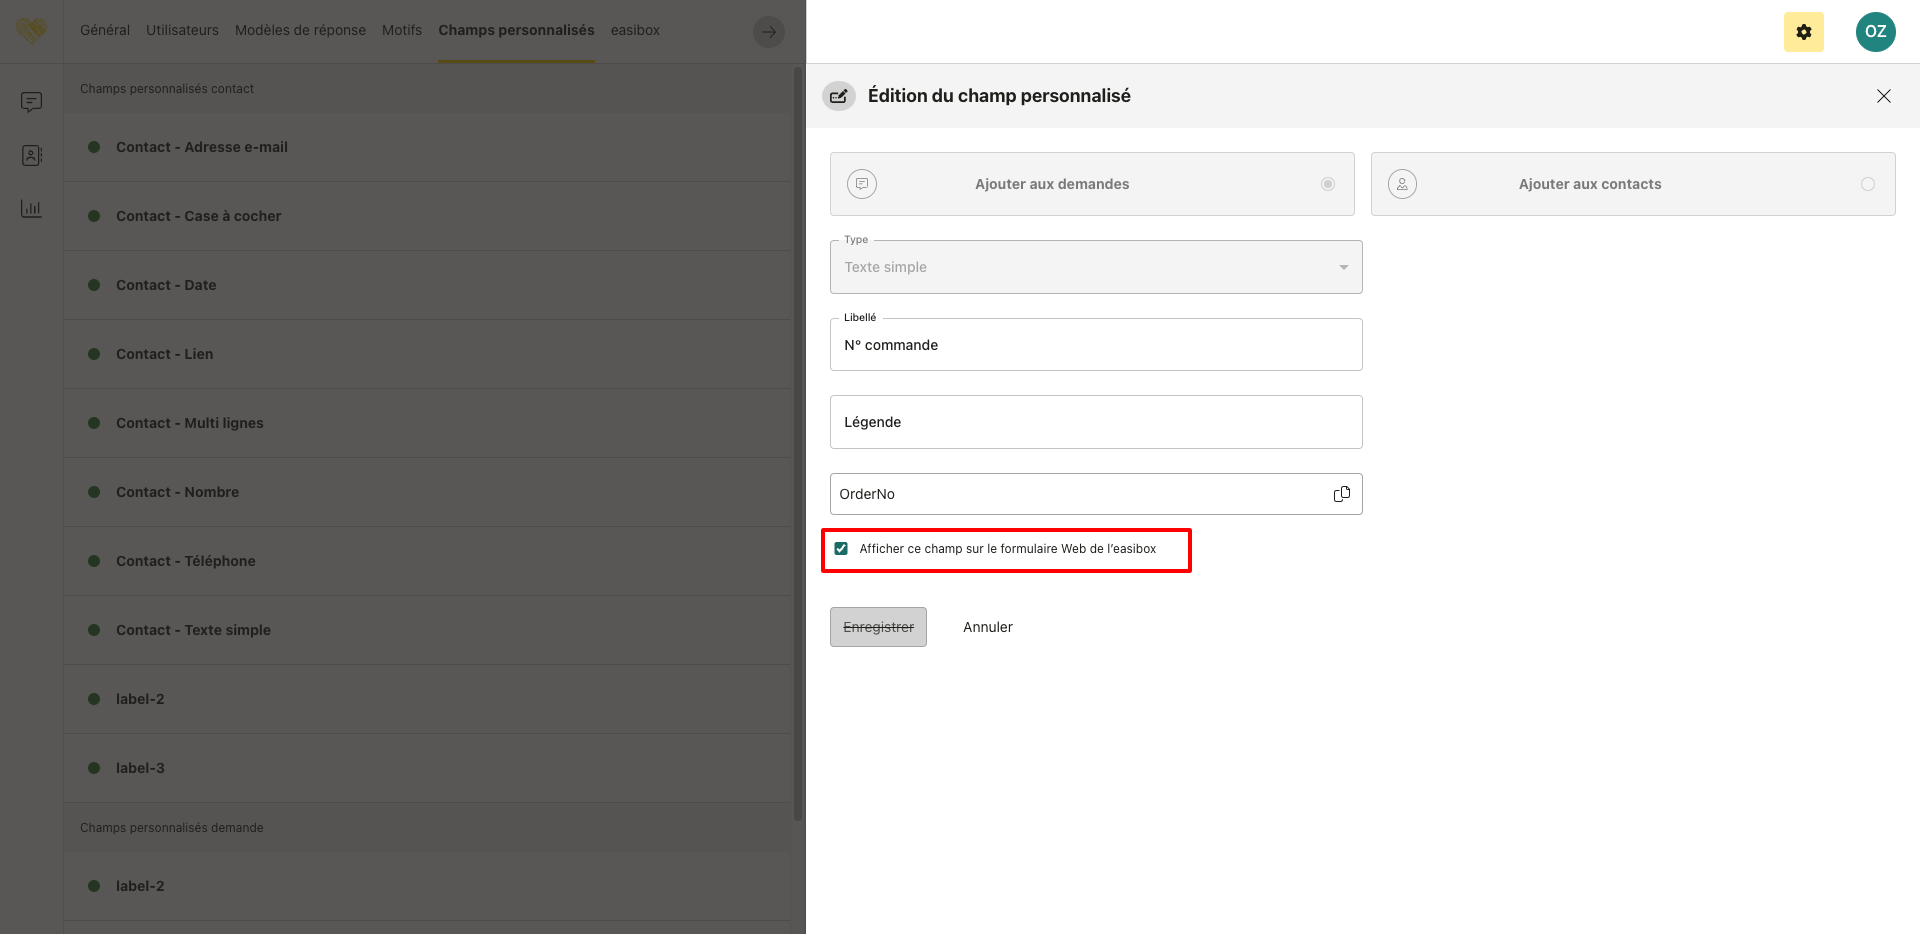Image resolution: width=1920 pixels, height=934 pixels.
Task: Click the arrow icon next to easibox tab
Action: [768, 32]
